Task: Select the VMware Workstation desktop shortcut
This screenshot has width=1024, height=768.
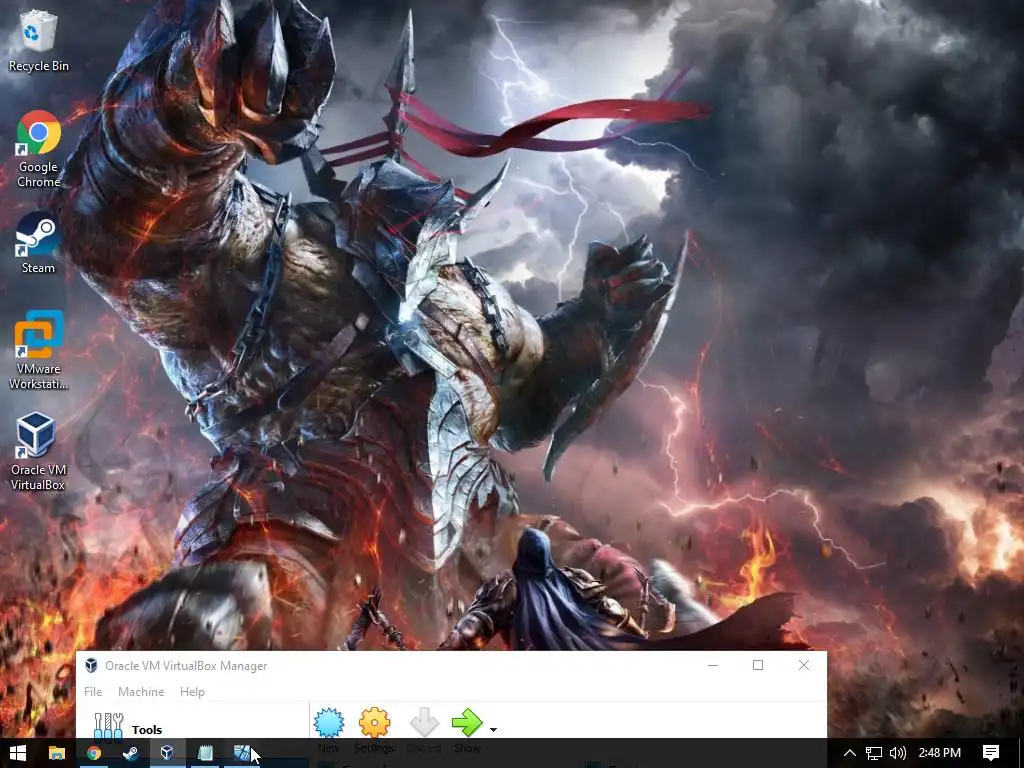Action: [x=38, y=350]
